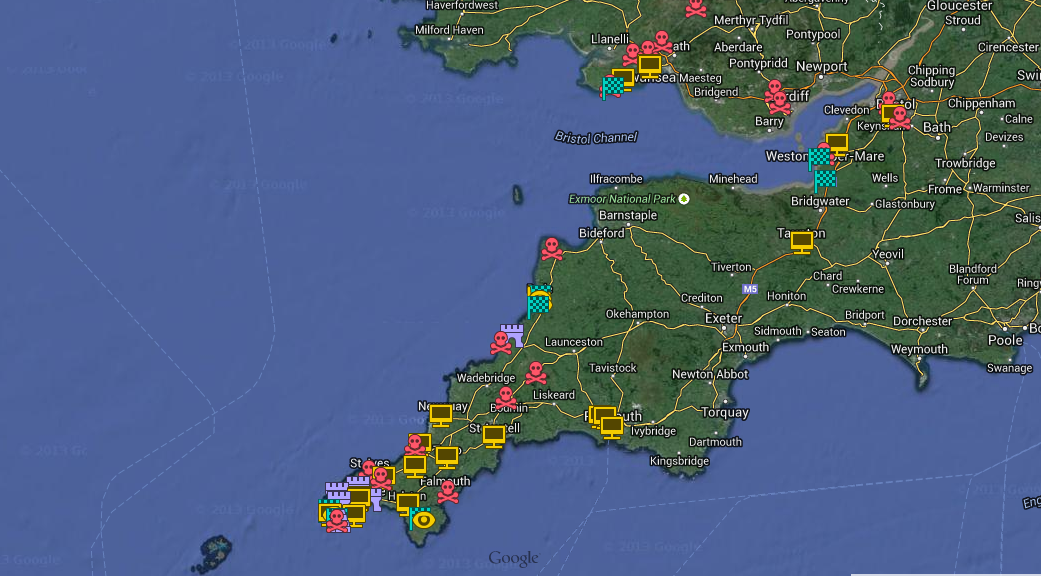Select the yellow eye marker on the Lizard peninsula

pos(424,519)
